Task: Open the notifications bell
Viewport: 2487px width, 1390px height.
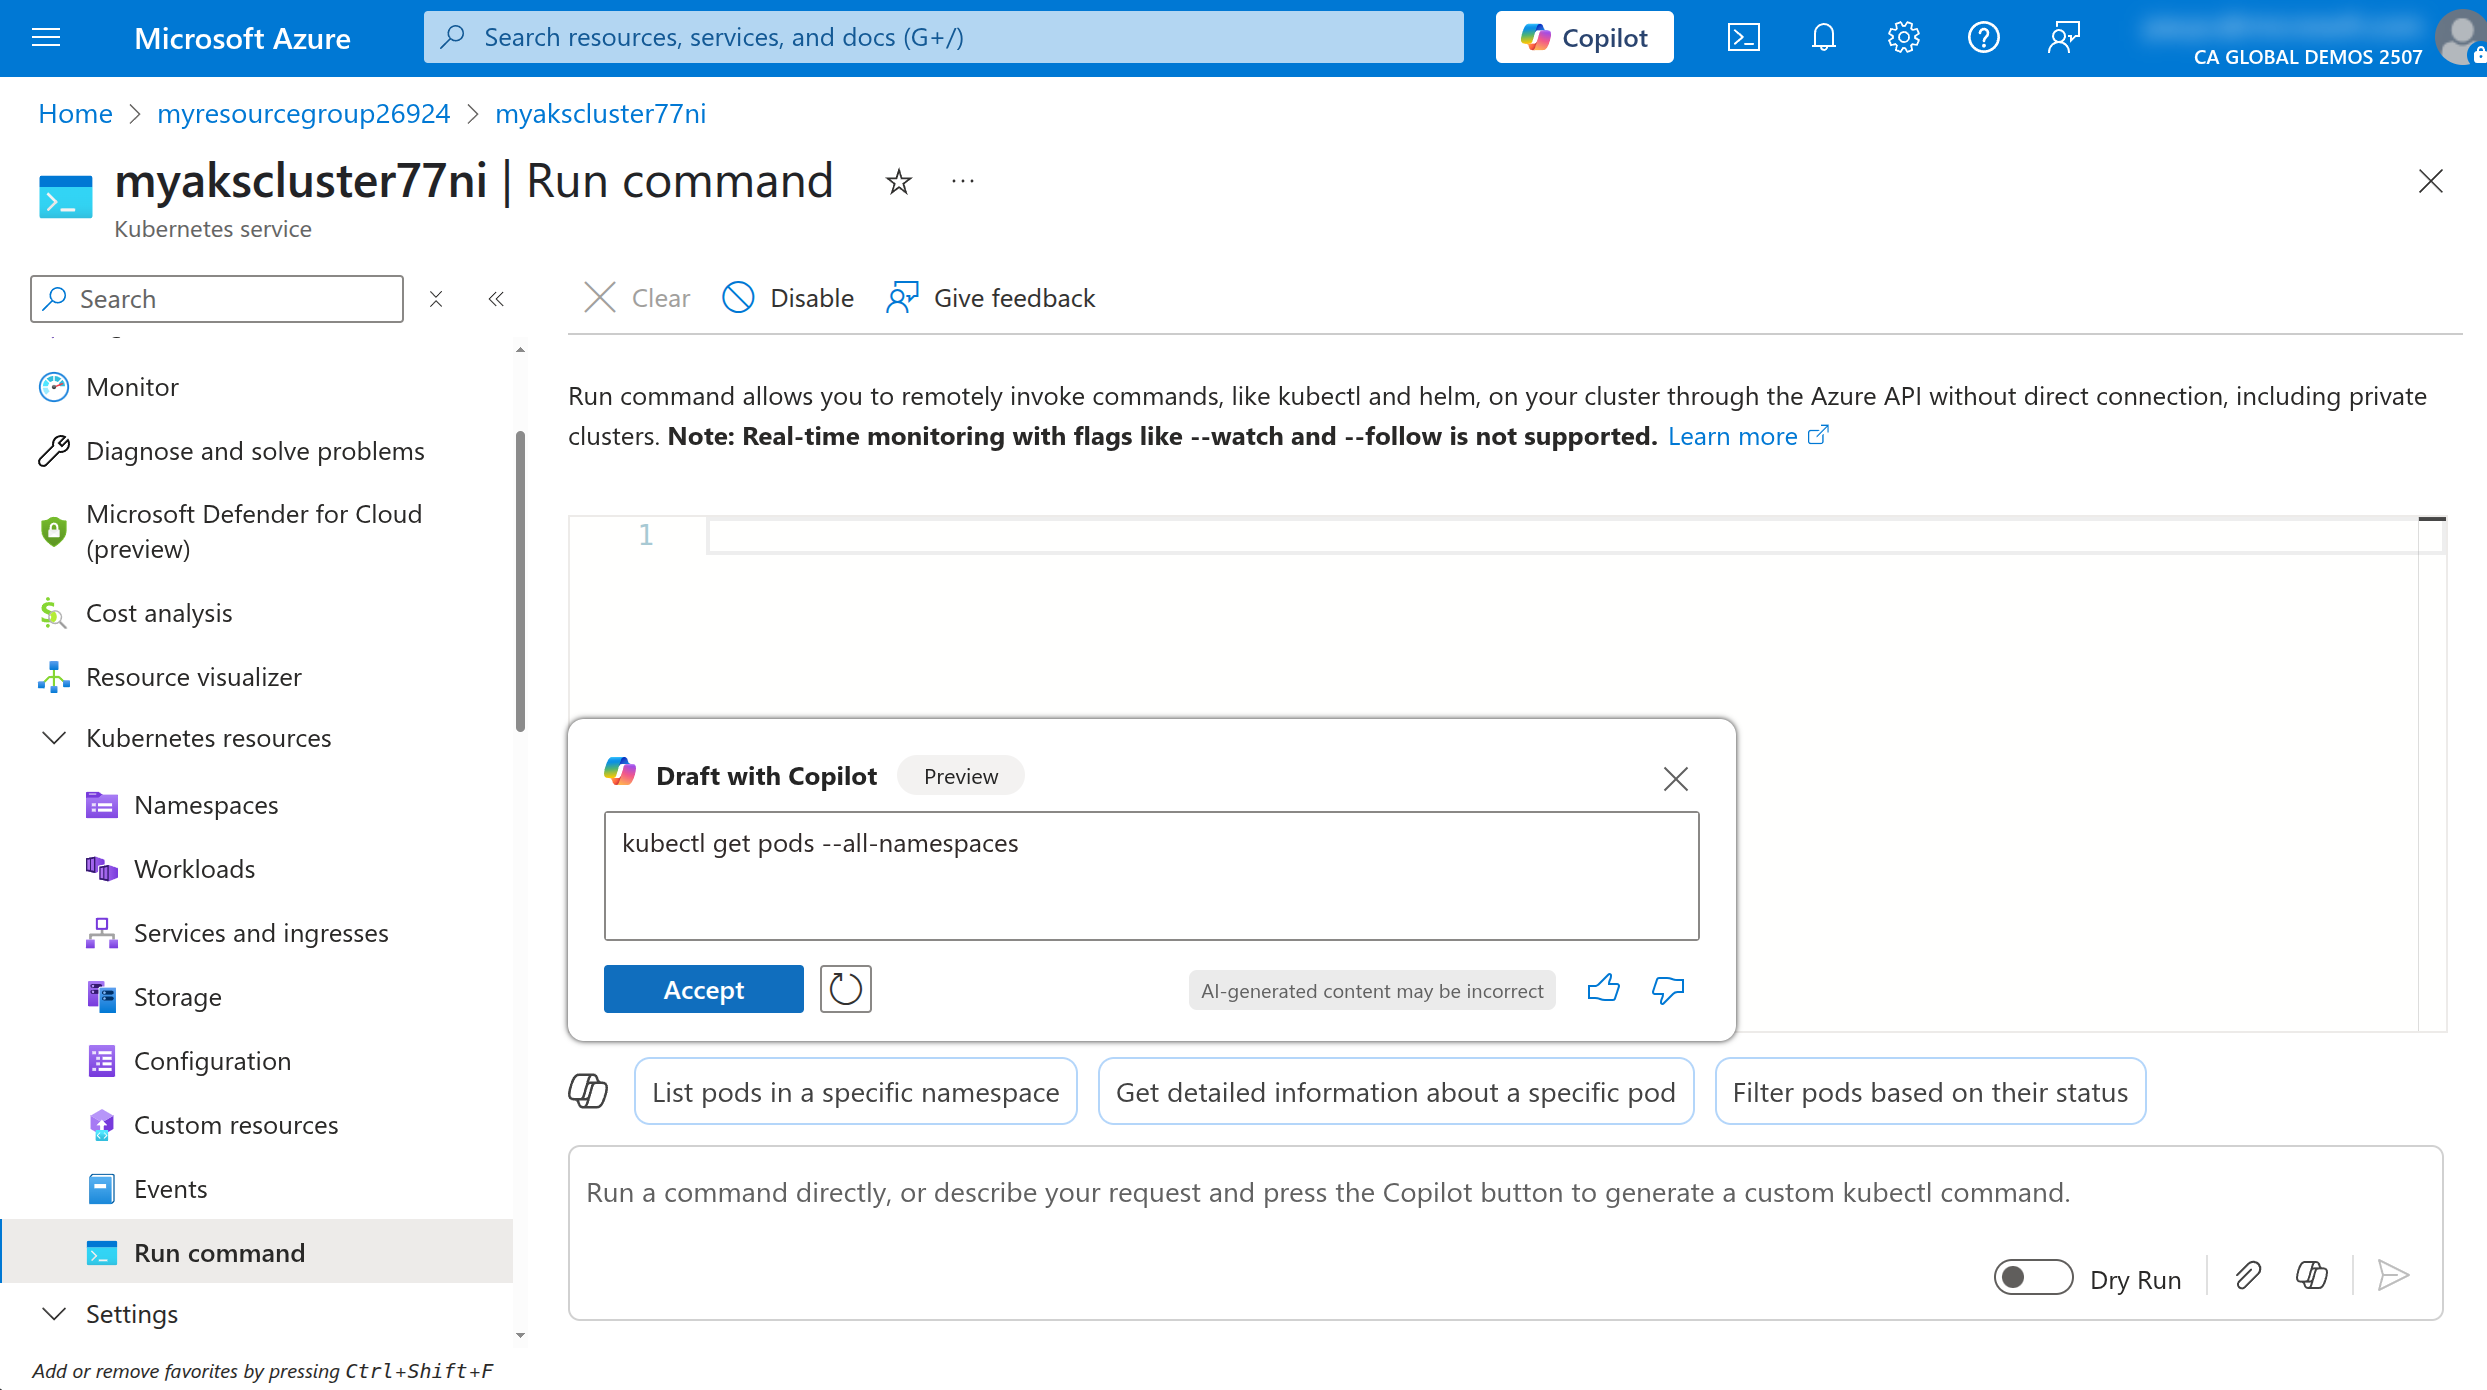Action: [1823, 38]
